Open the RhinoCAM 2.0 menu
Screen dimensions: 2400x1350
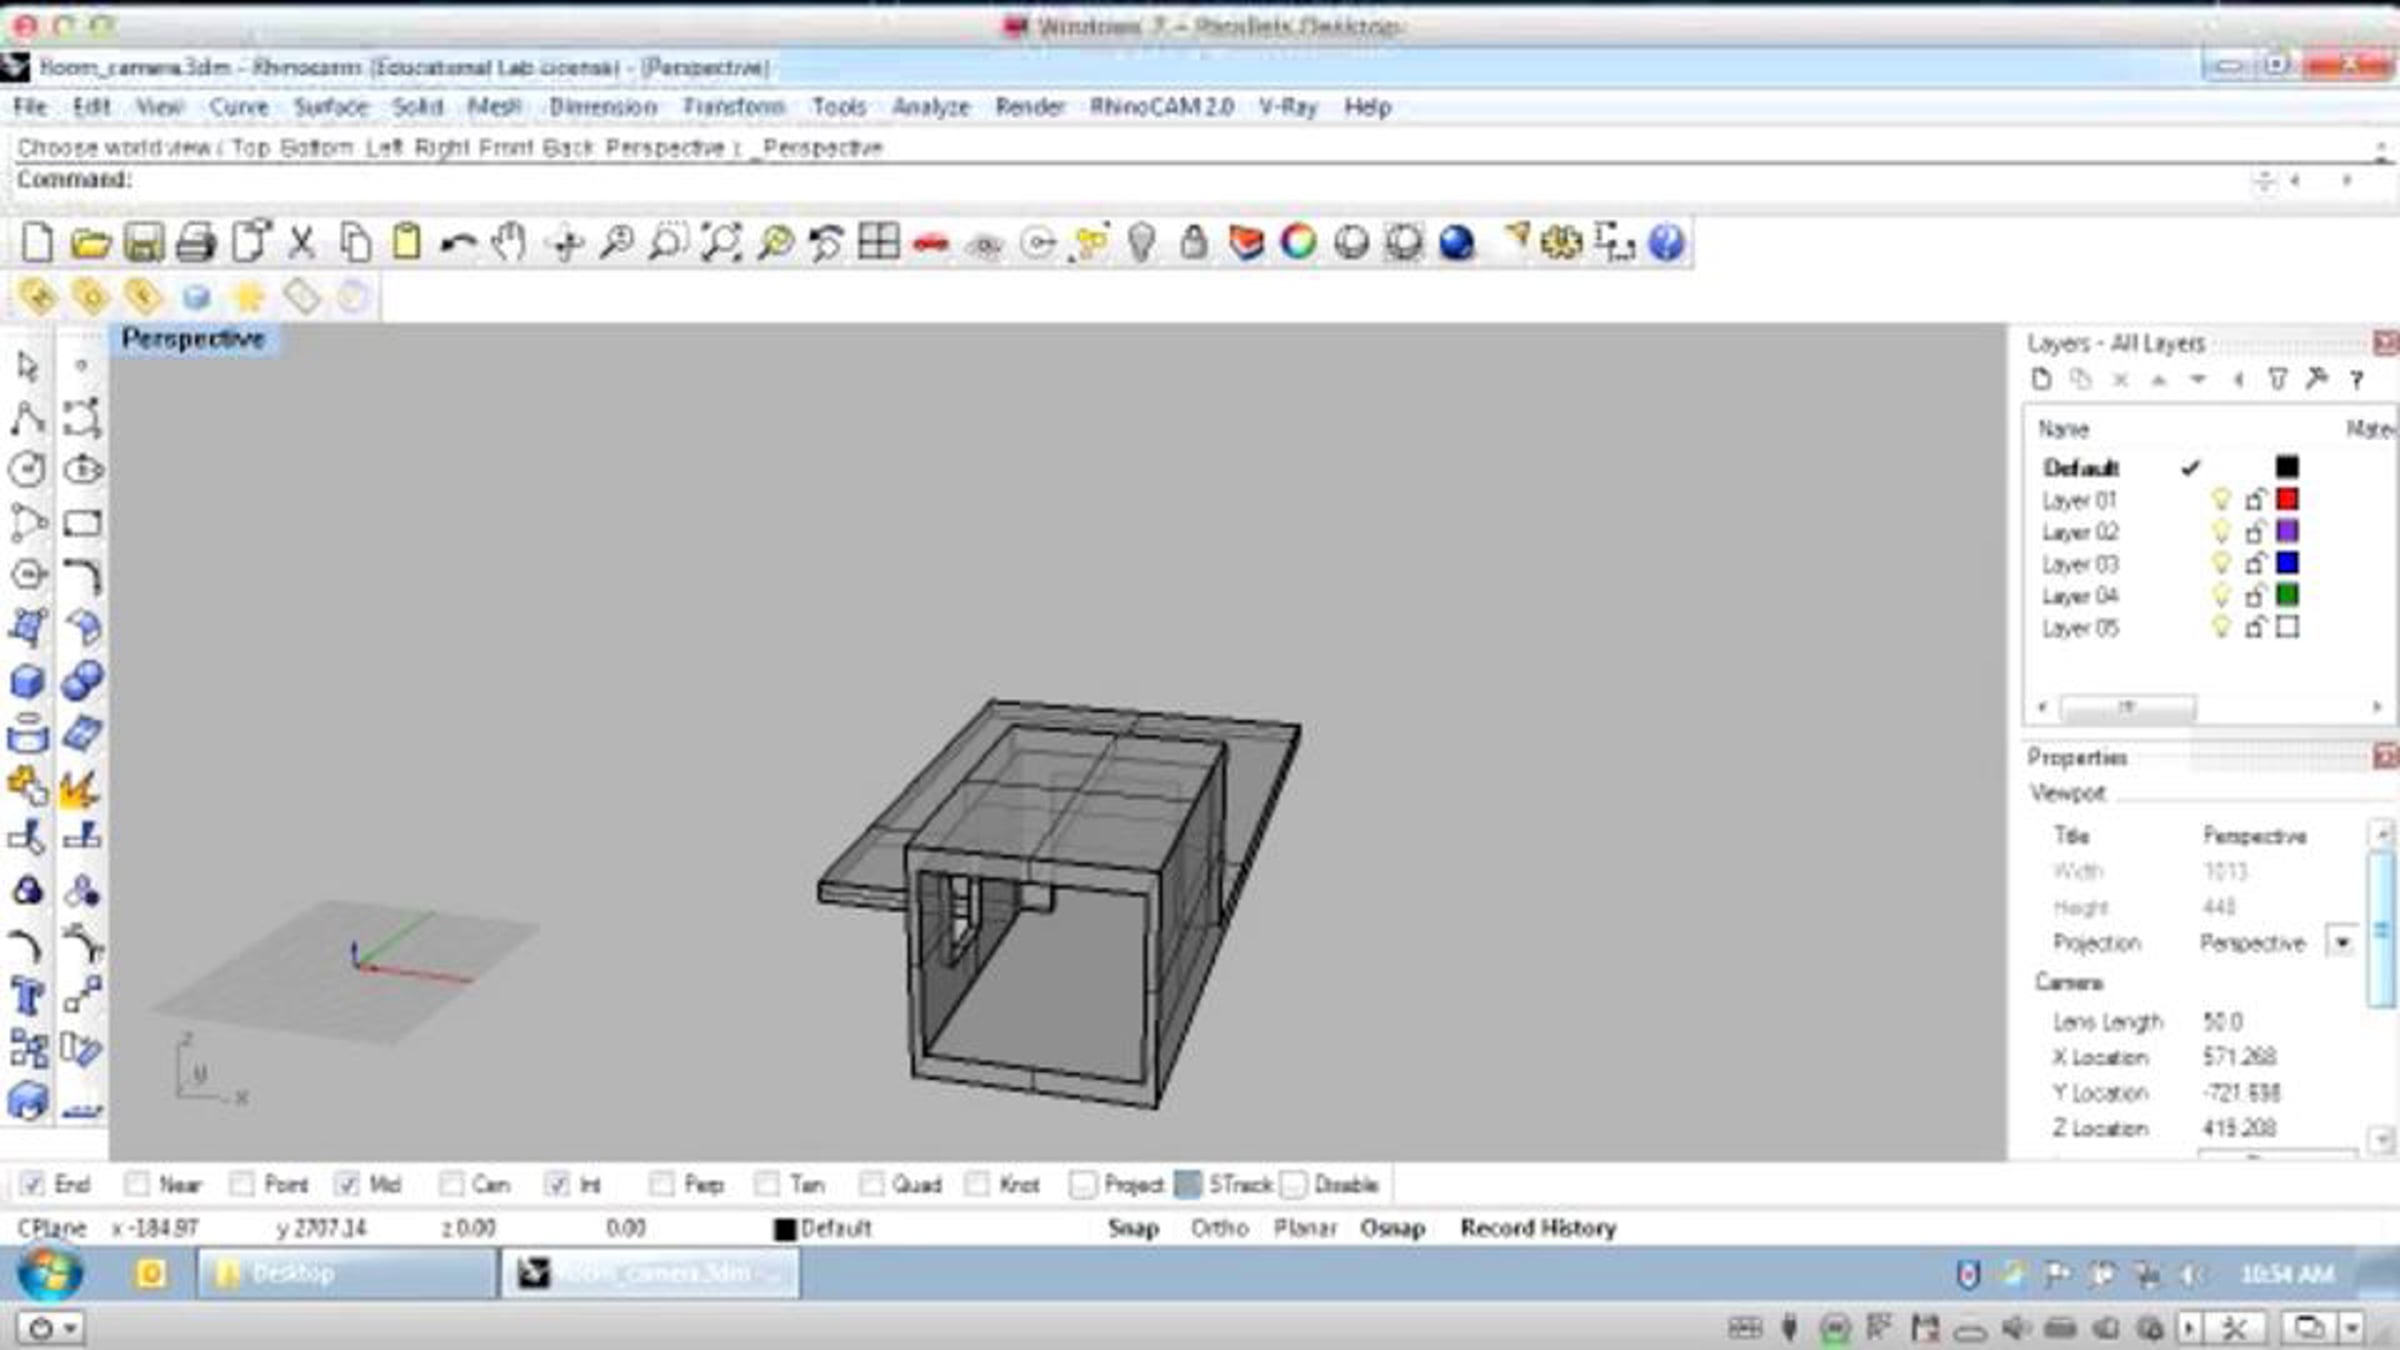pyautogui.click(x=1161, y=107)
